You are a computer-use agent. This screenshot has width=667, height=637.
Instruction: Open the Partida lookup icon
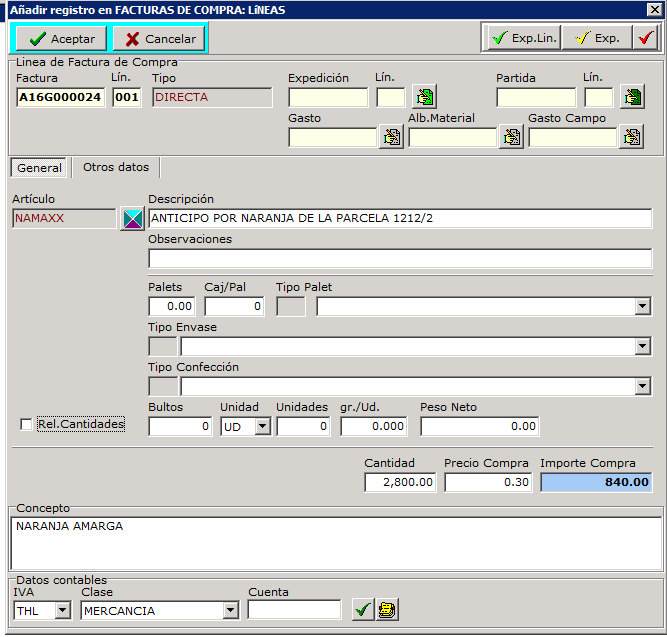pyautogui.click(x=631, y=97)
